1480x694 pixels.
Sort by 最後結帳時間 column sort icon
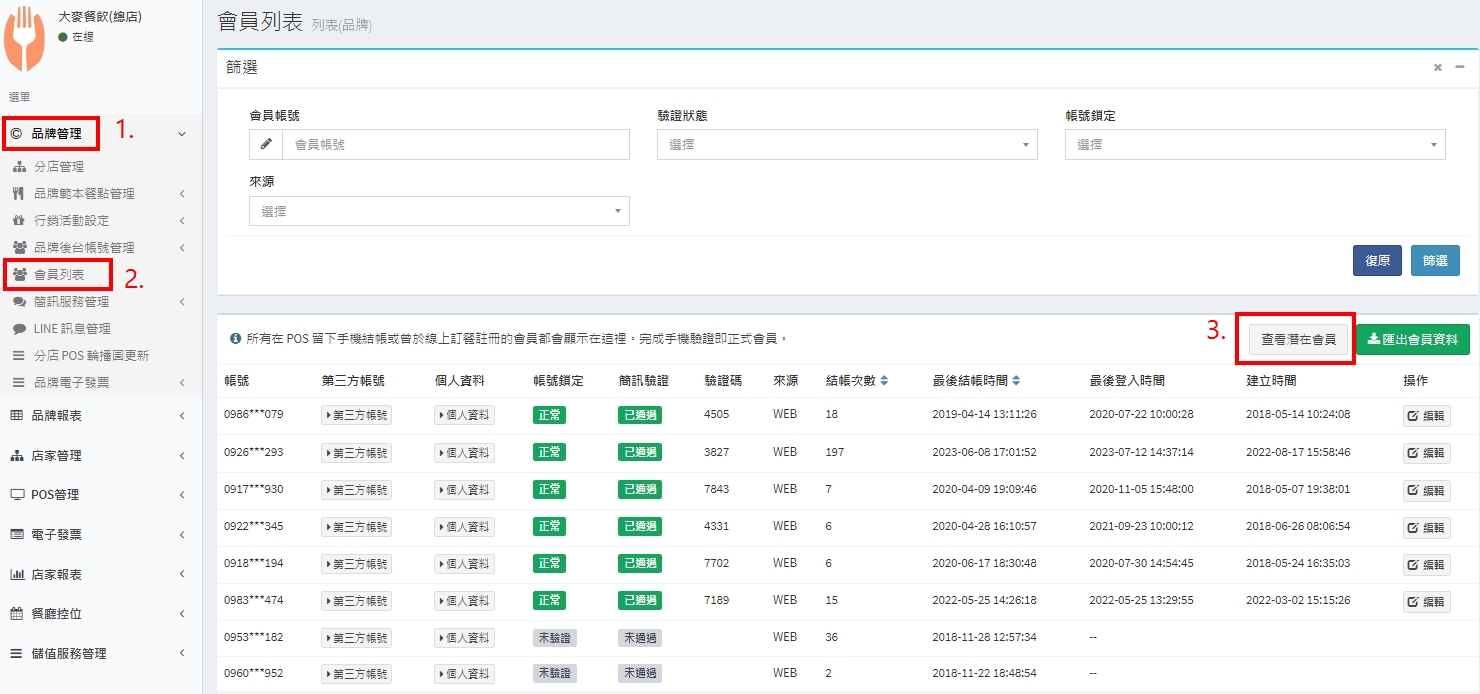[x=1016, y=381]
